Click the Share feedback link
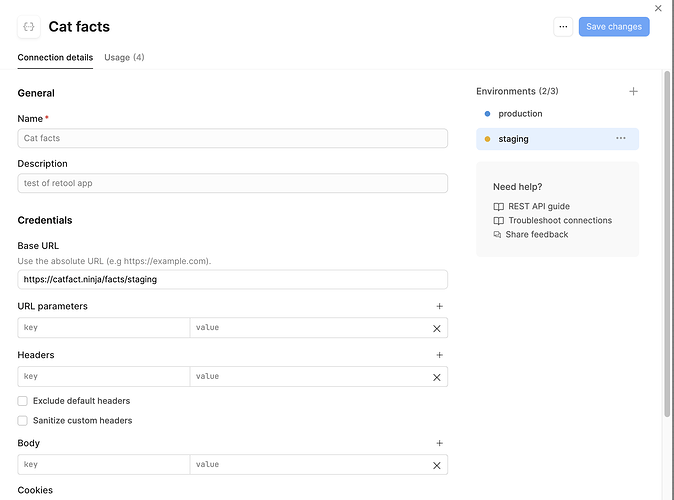This screenshot has height=500, width=674. click(536, 234)
